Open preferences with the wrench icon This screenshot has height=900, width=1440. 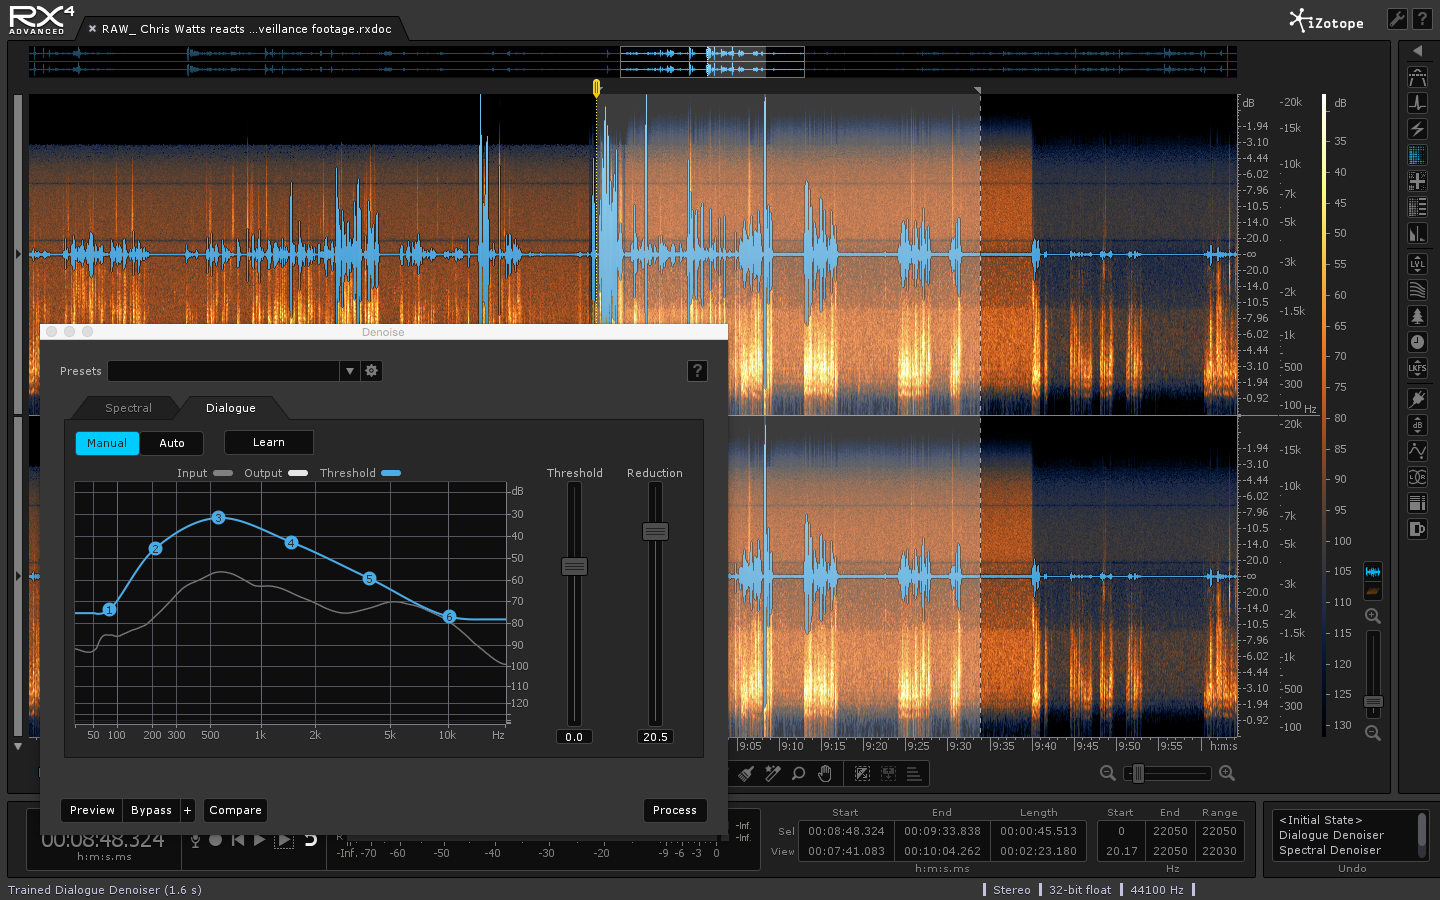point(1397,19)
